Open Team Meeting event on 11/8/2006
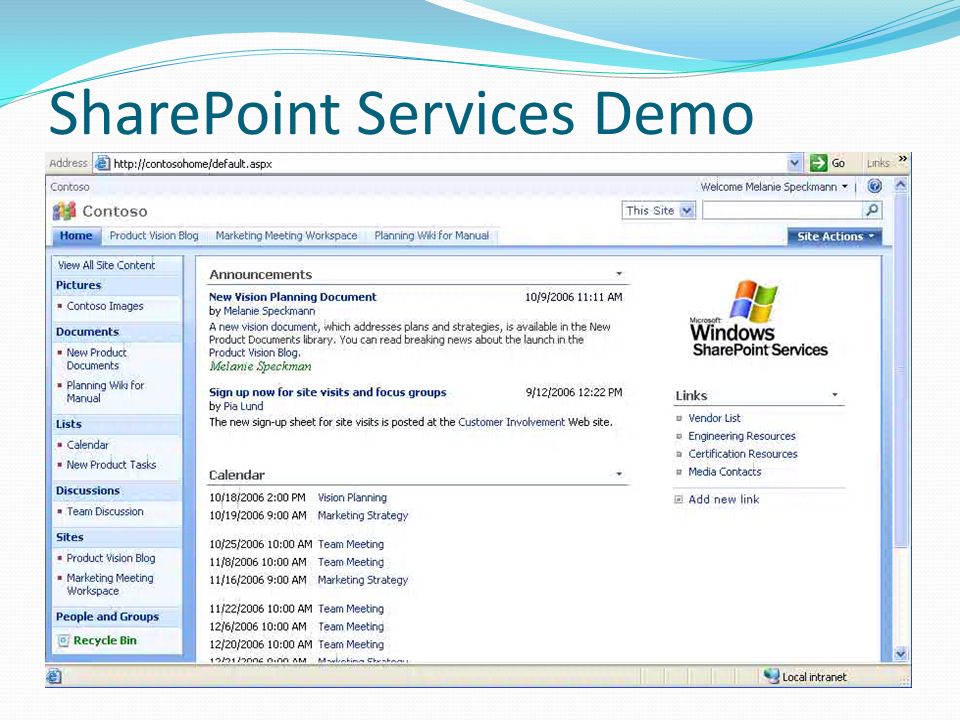This screenshot has width=960, height=720. (x=351, y=562)
